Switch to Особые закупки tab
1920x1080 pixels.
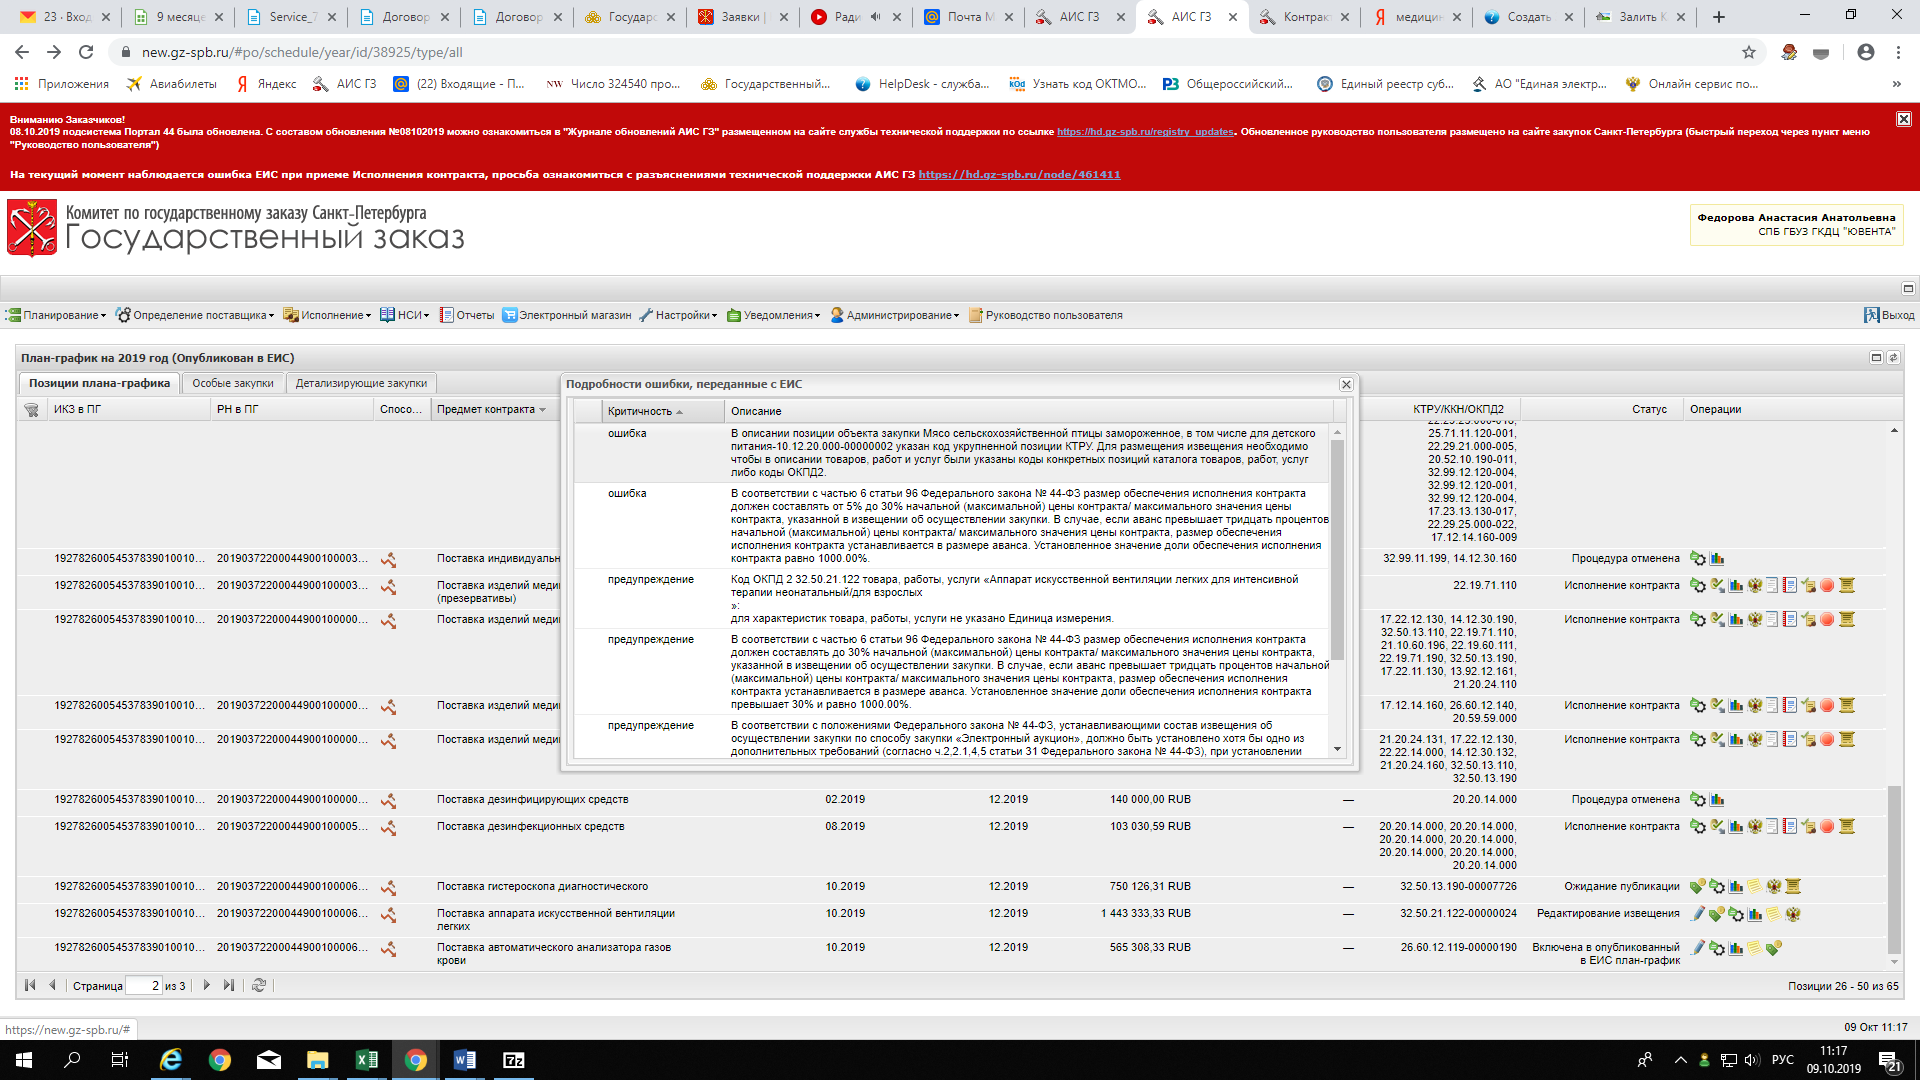tap(233, 384)
